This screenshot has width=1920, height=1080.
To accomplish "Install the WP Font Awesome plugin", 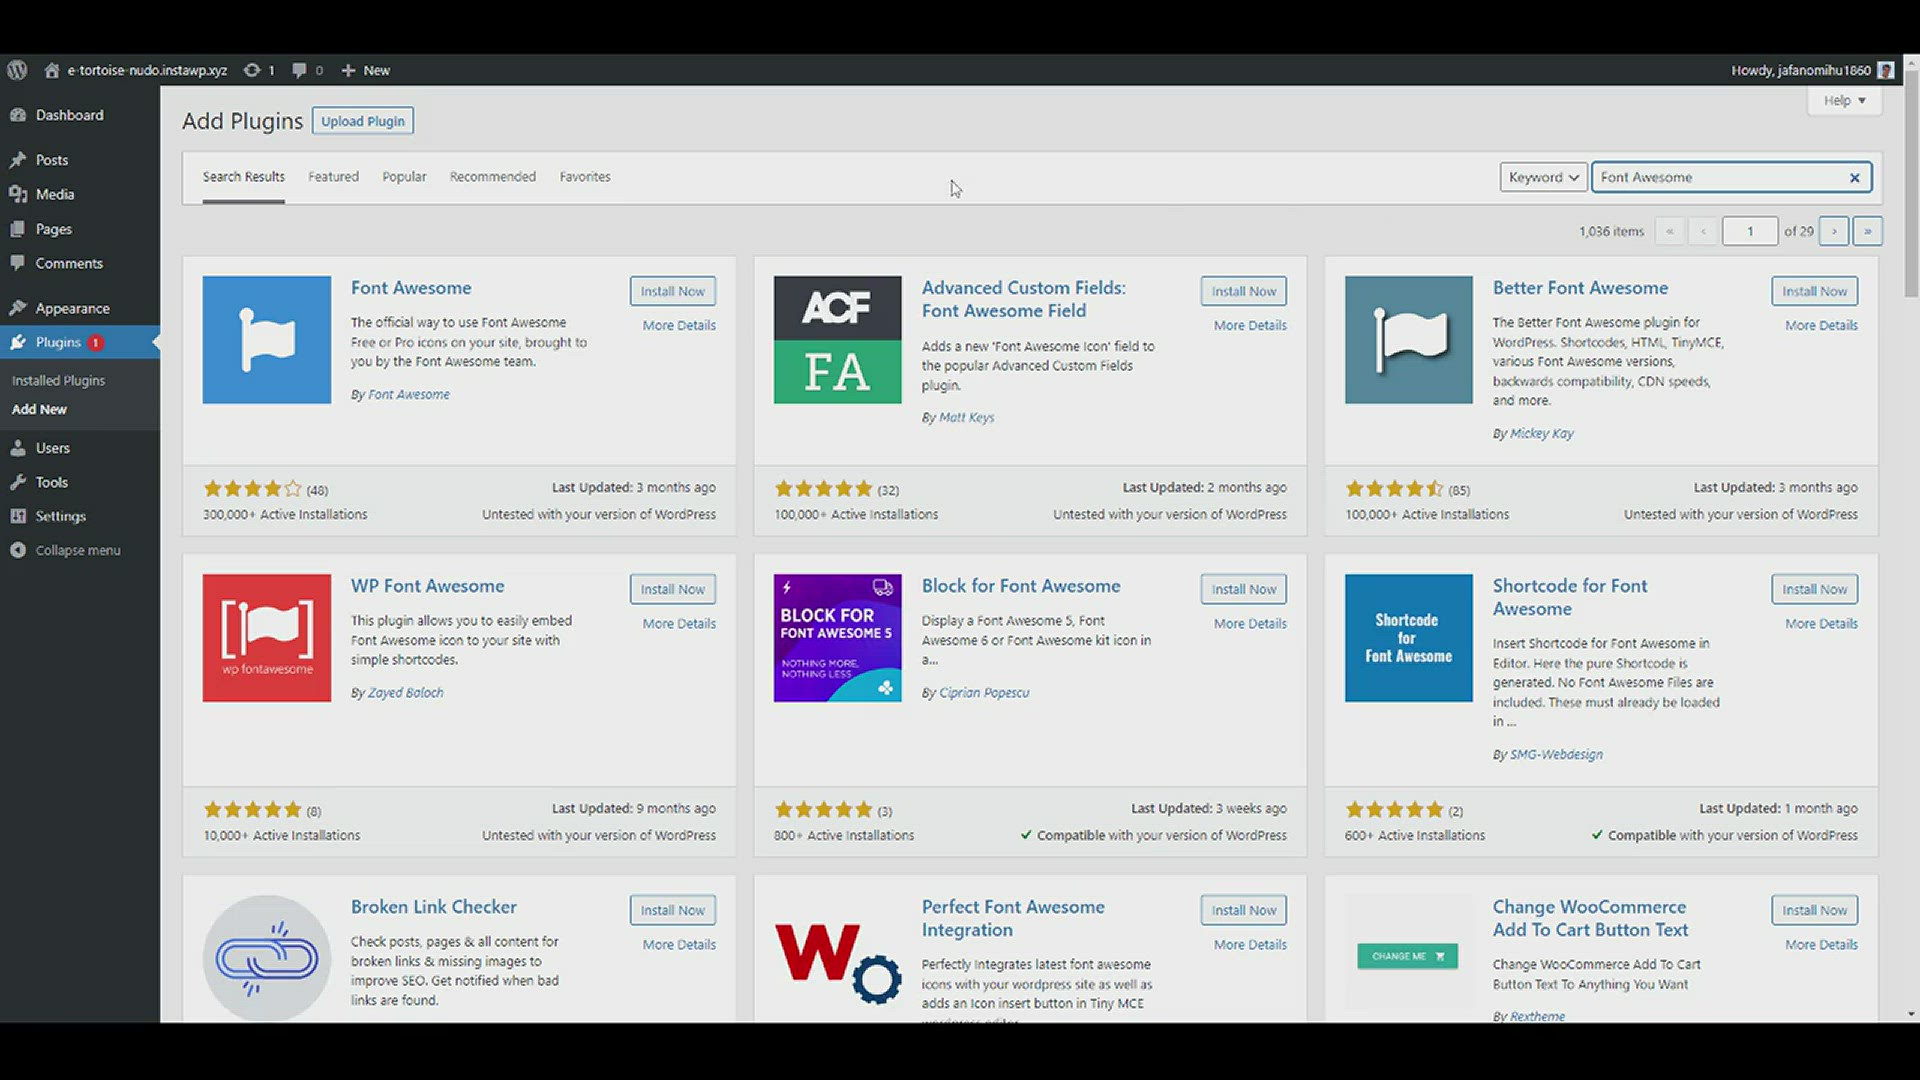I will [x=673, y=589].
